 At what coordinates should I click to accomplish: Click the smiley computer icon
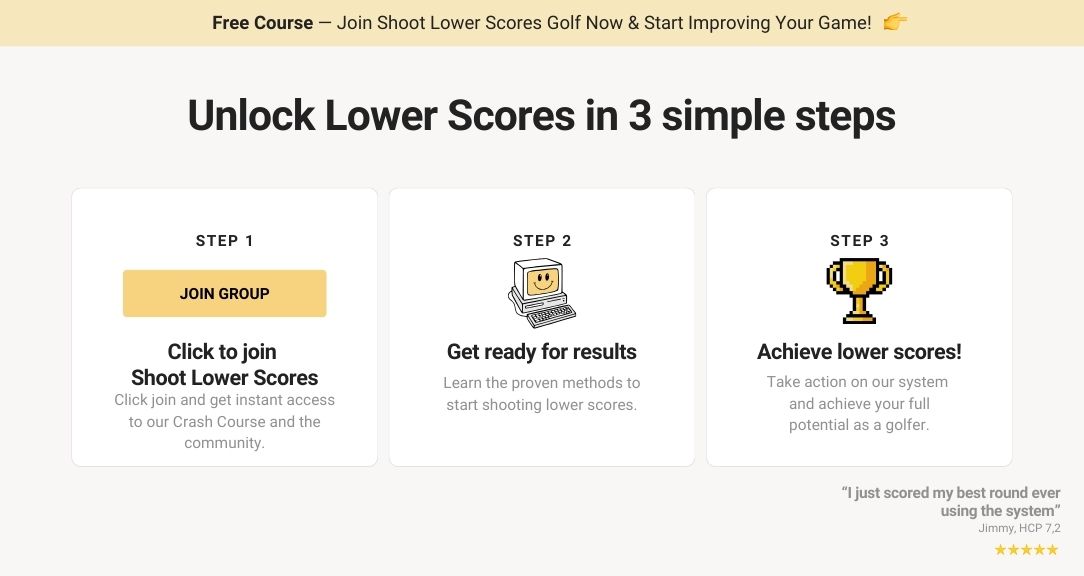click(x=541, y=293)
